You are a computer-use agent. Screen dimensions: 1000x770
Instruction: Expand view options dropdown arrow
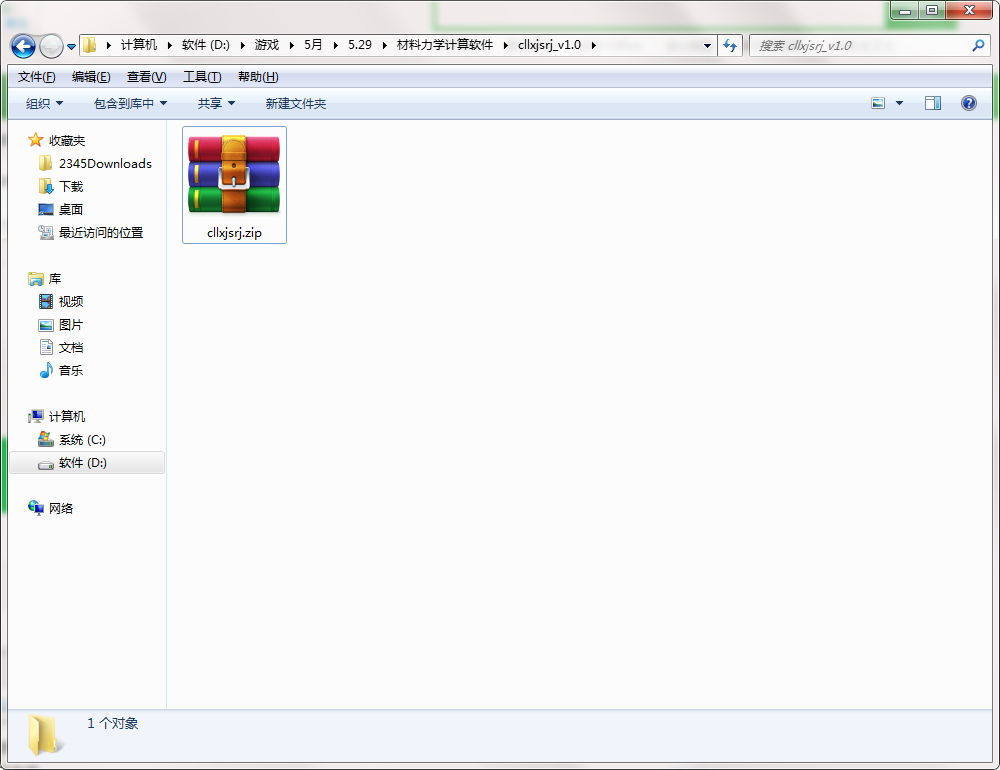(x=899, y=103)
